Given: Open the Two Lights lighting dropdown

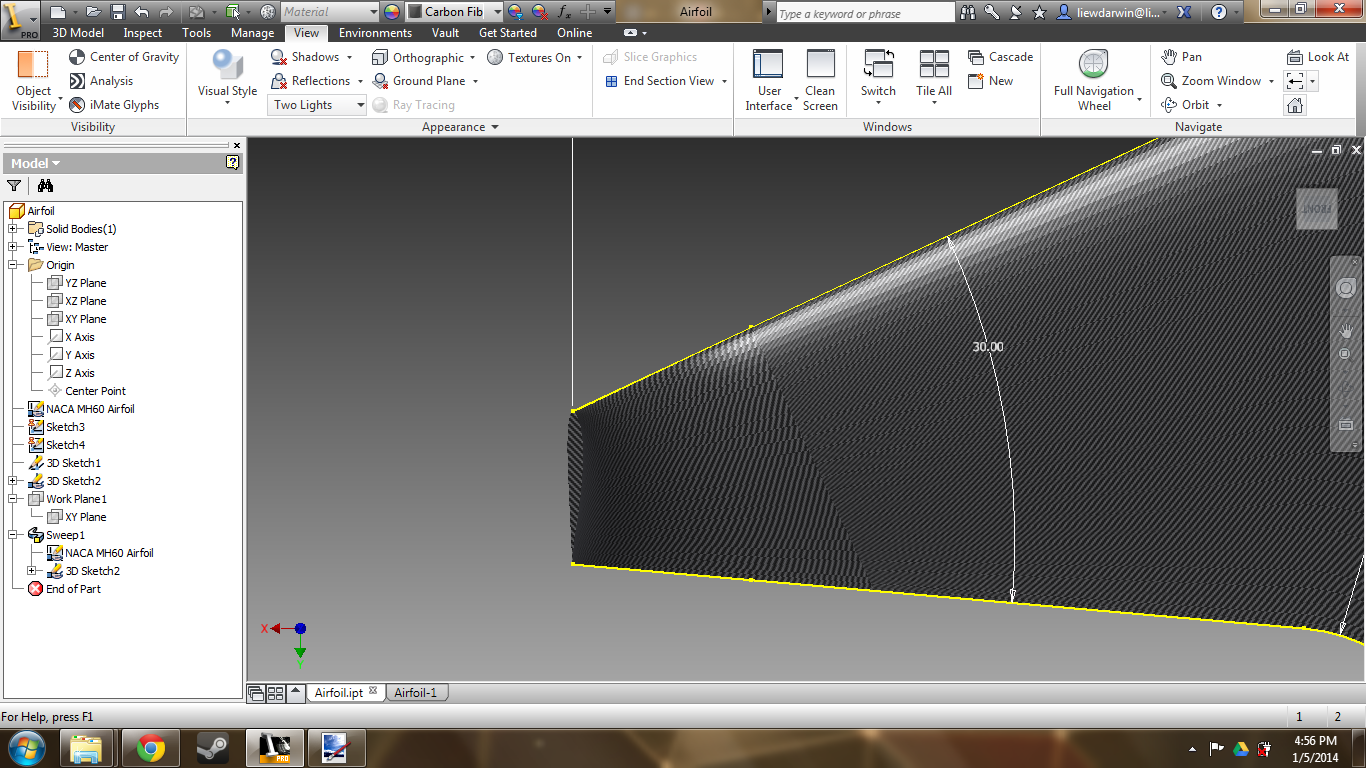Looking at the screenshot, I should (318, 105).
